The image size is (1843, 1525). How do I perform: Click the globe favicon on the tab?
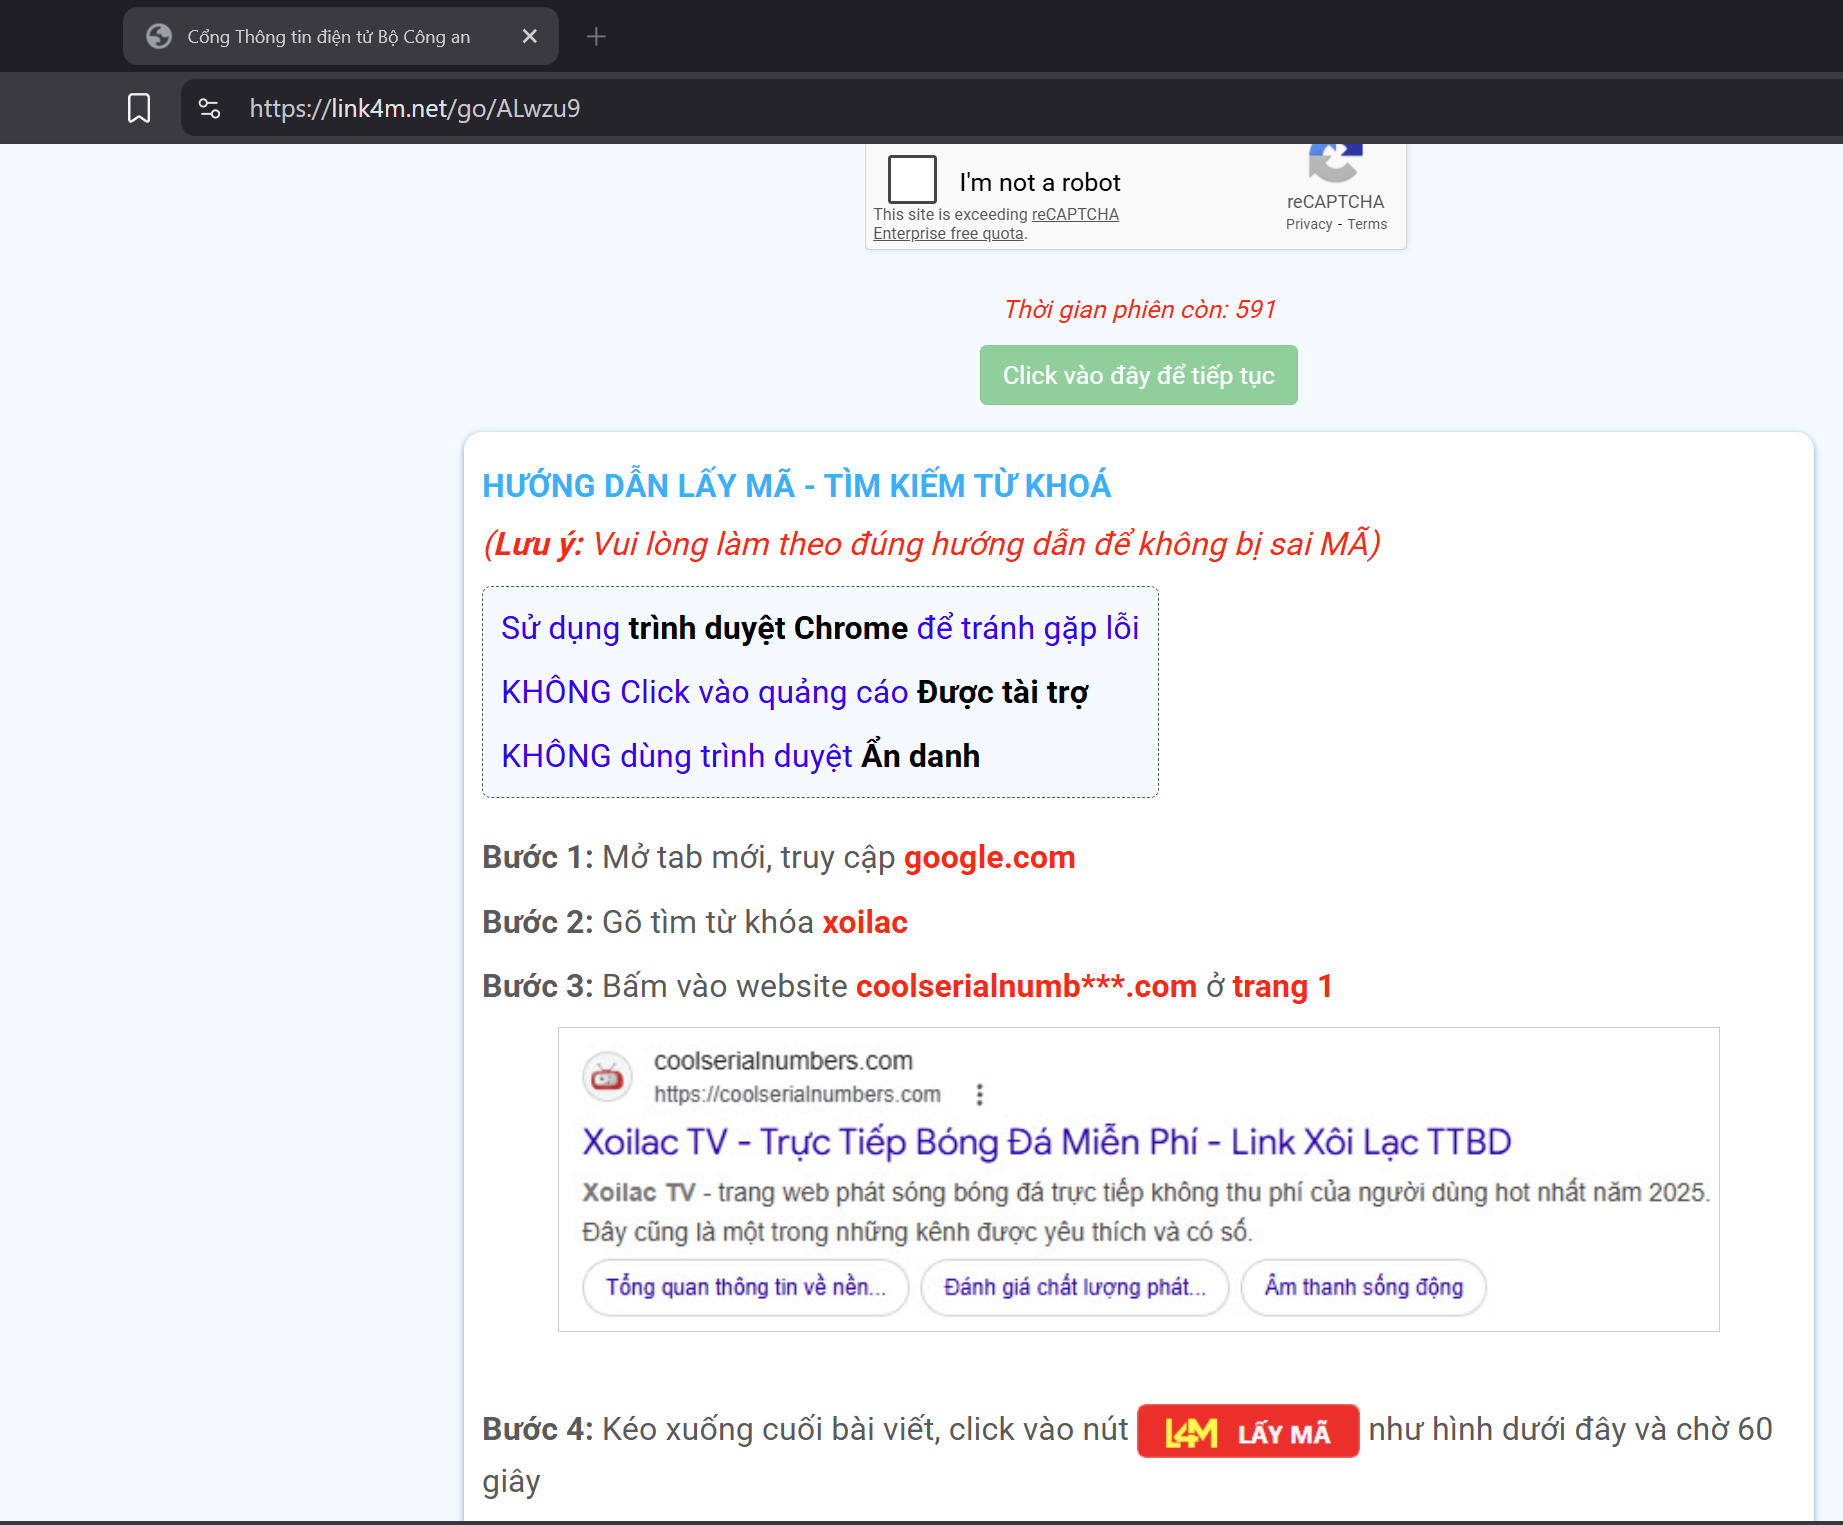159,37
